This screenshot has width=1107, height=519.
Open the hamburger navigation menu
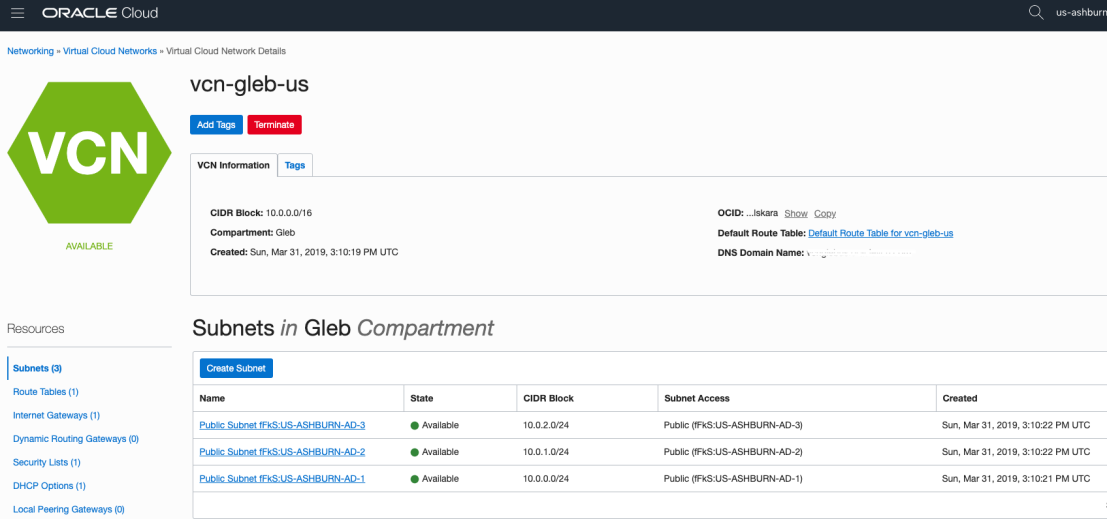18,13
